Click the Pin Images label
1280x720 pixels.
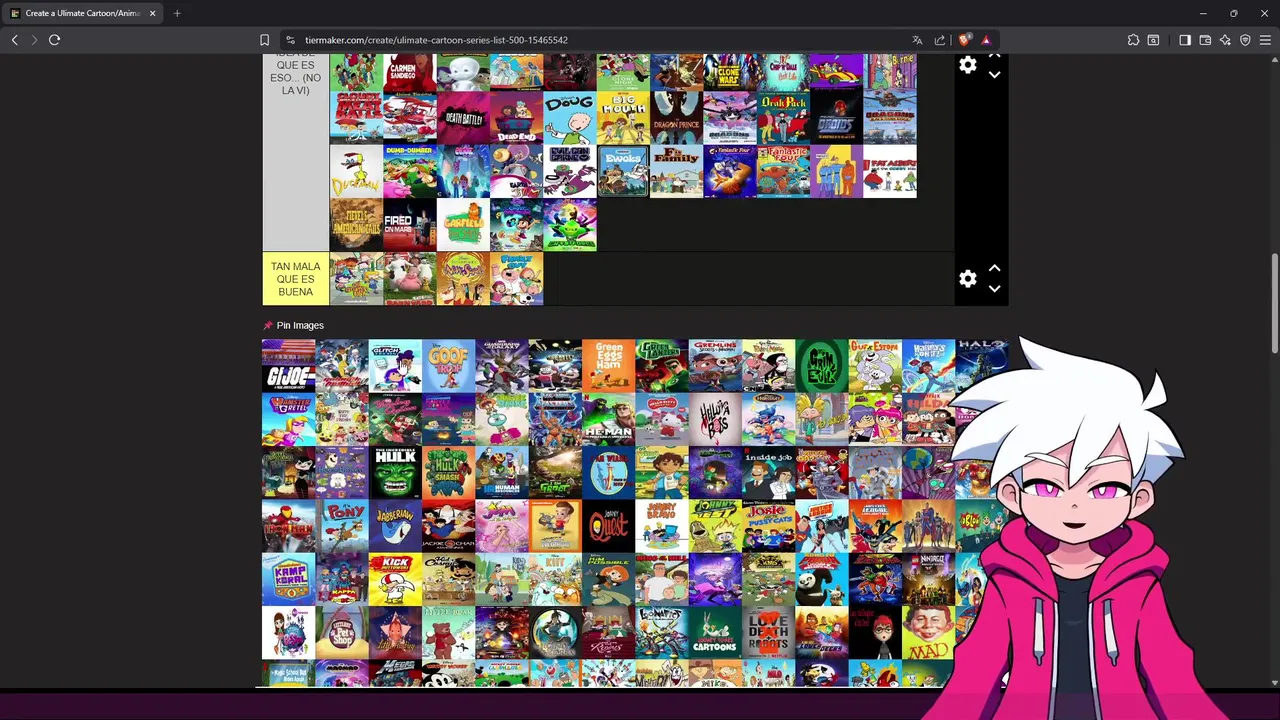(x=300, y=325)
